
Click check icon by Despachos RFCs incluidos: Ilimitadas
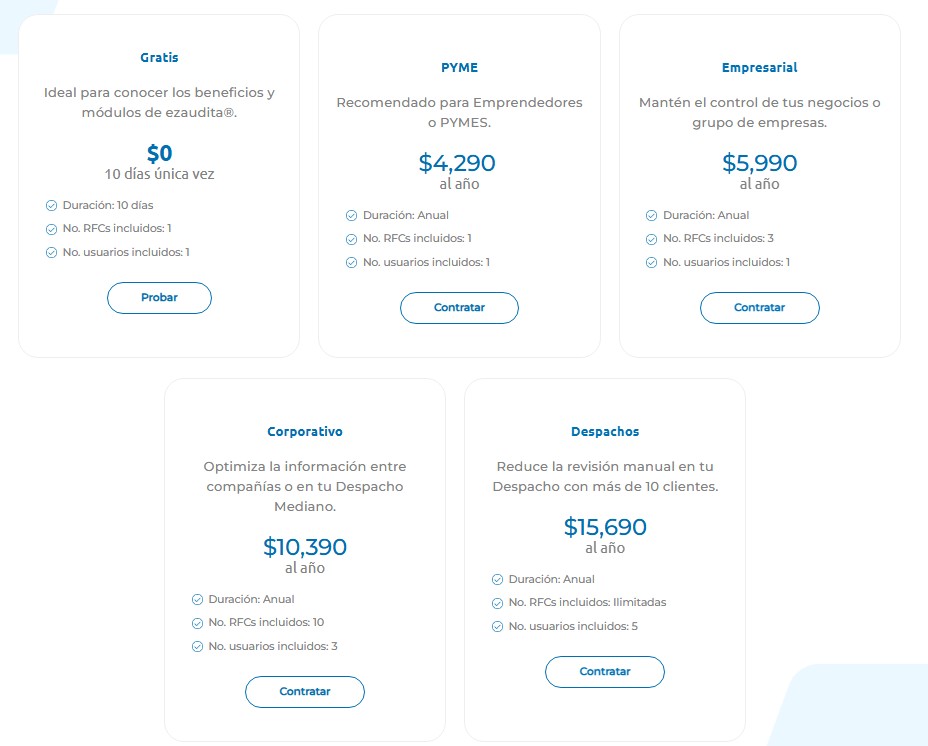[498, 603]
